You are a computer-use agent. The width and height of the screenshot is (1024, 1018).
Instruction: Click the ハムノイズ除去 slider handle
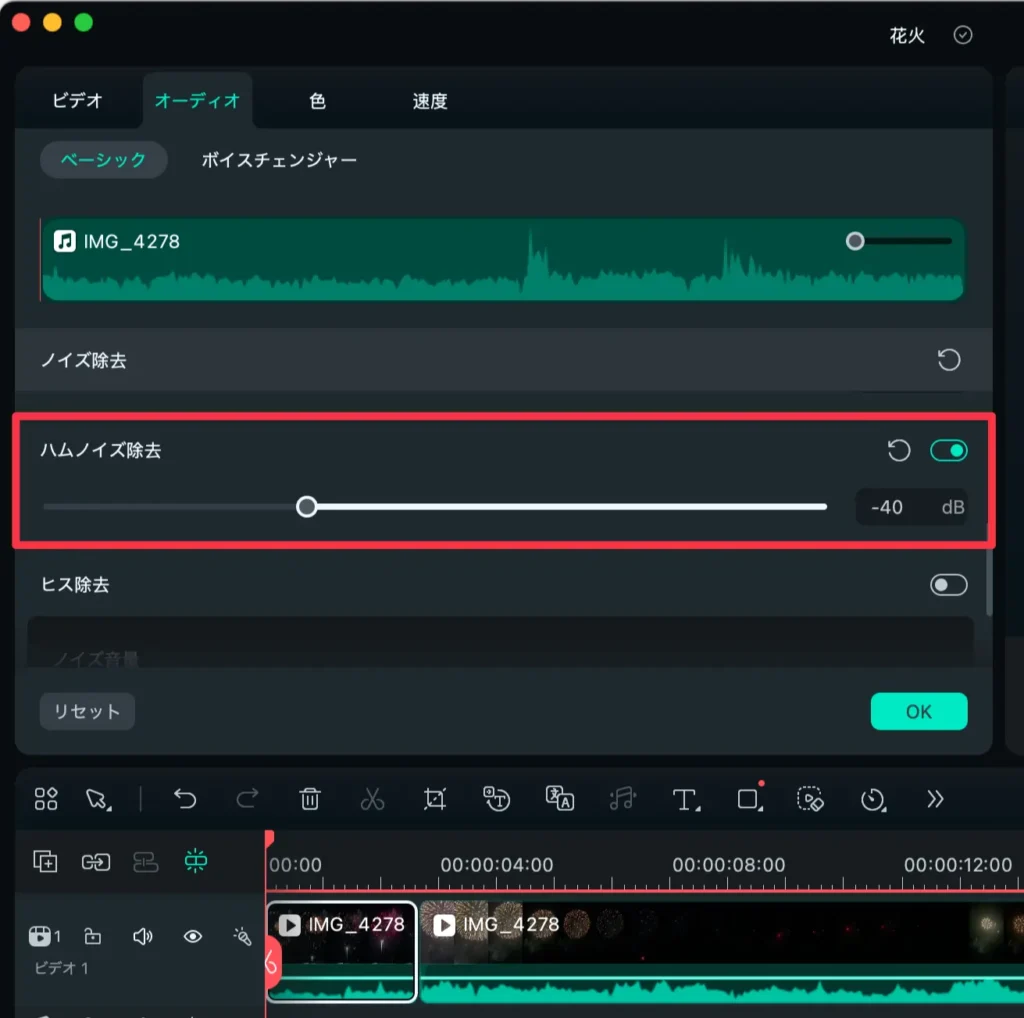307,507
